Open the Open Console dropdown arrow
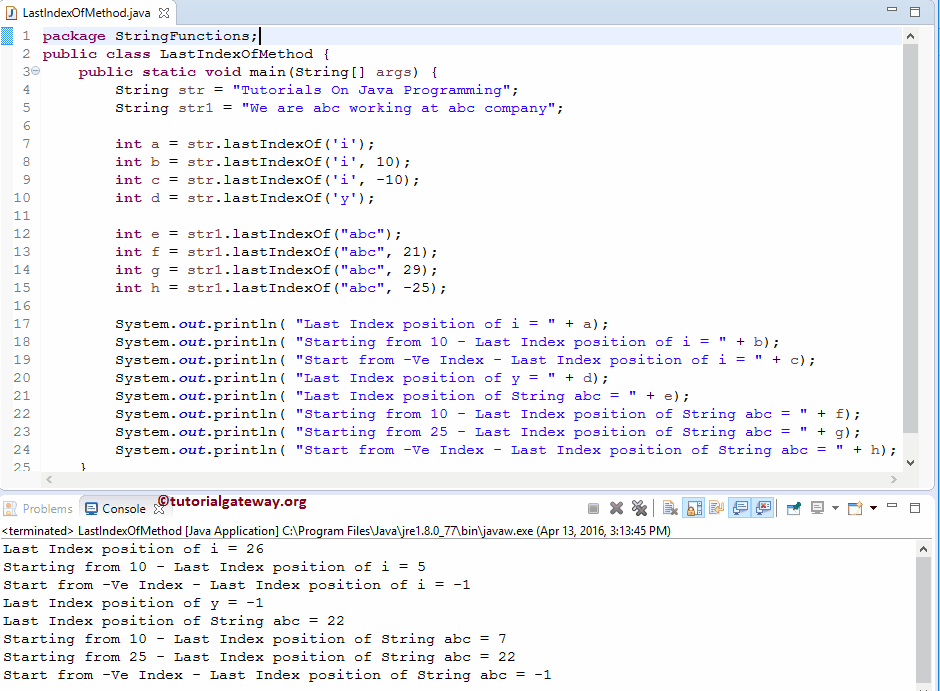This screenshot has width=940, height=691. tap(872, 508)
